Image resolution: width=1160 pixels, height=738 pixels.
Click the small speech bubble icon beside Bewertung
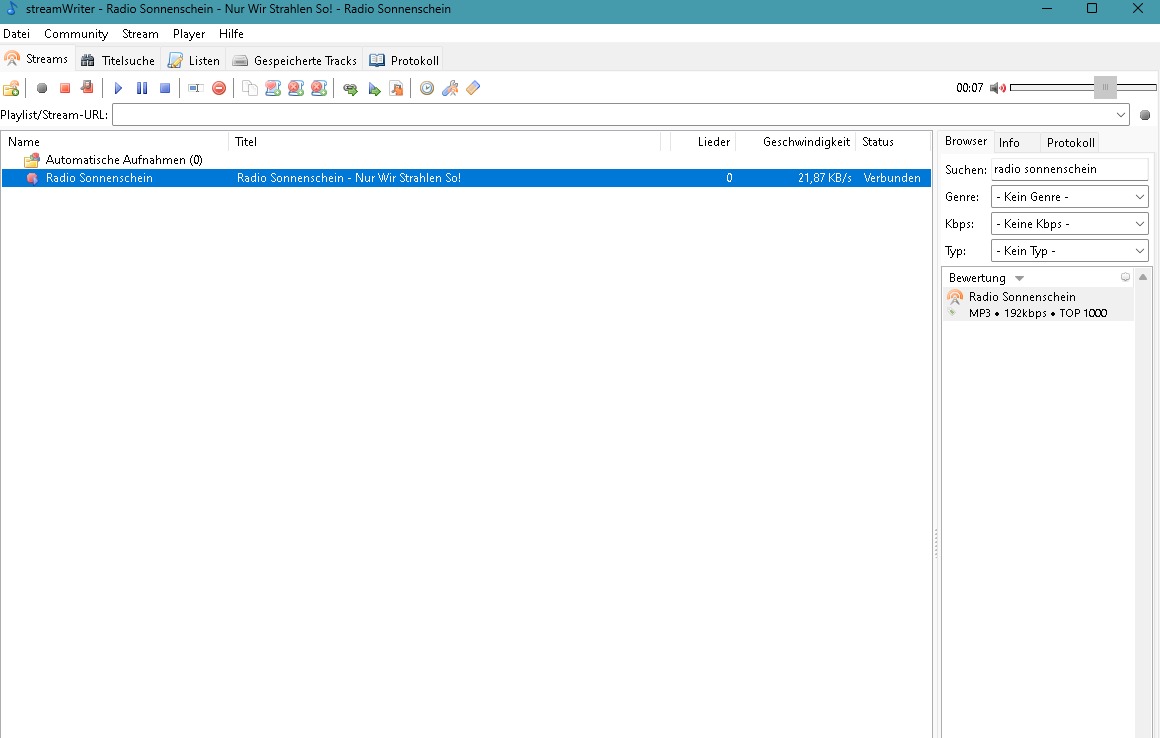(1125, 277)
